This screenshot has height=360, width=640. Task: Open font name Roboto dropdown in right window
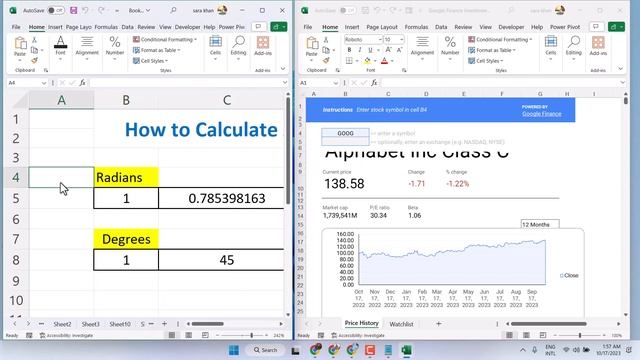pyautogui.click(x=380, y=39)
